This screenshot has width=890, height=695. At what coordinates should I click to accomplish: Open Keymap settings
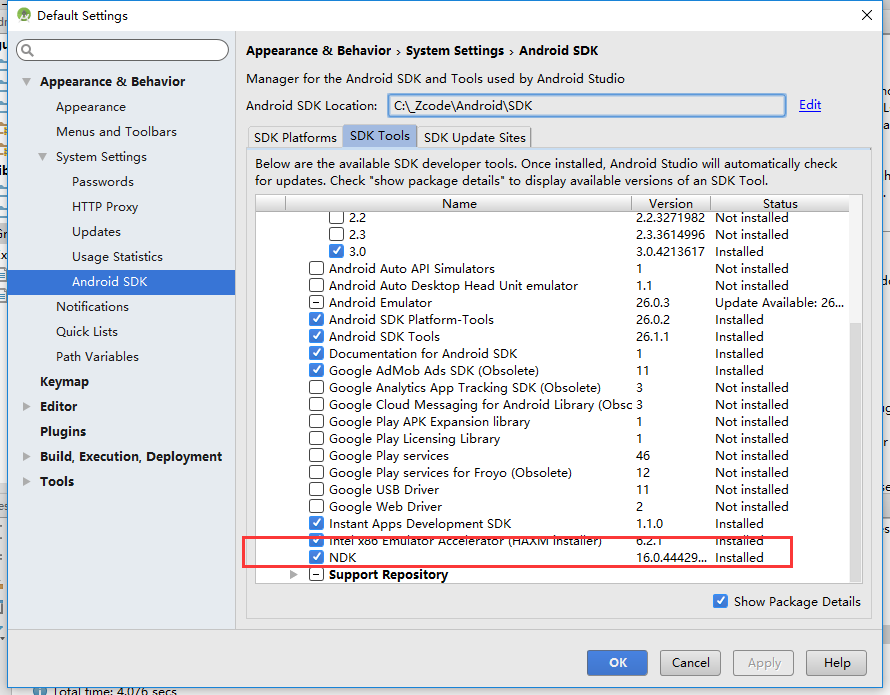[64, 382]
